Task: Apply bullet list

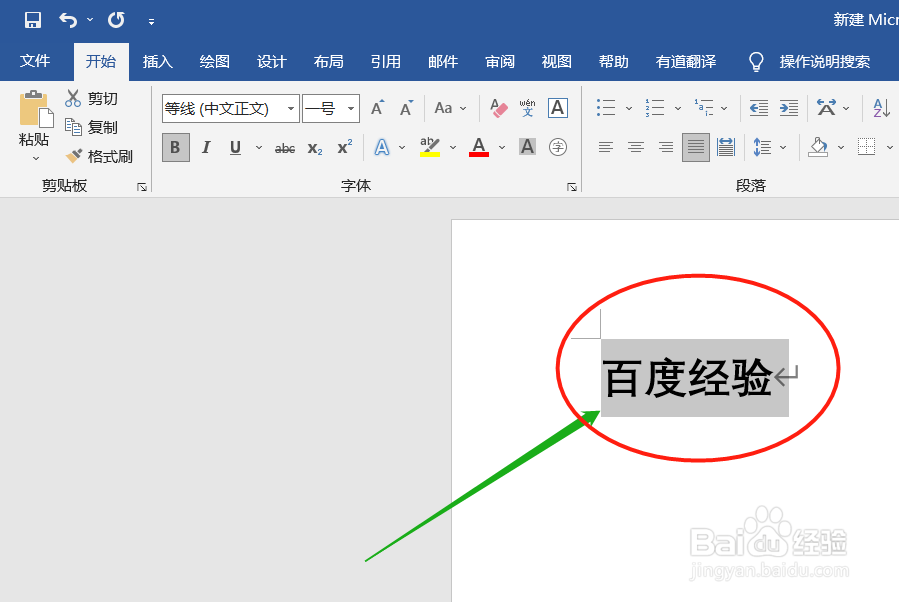Action: 606,108
